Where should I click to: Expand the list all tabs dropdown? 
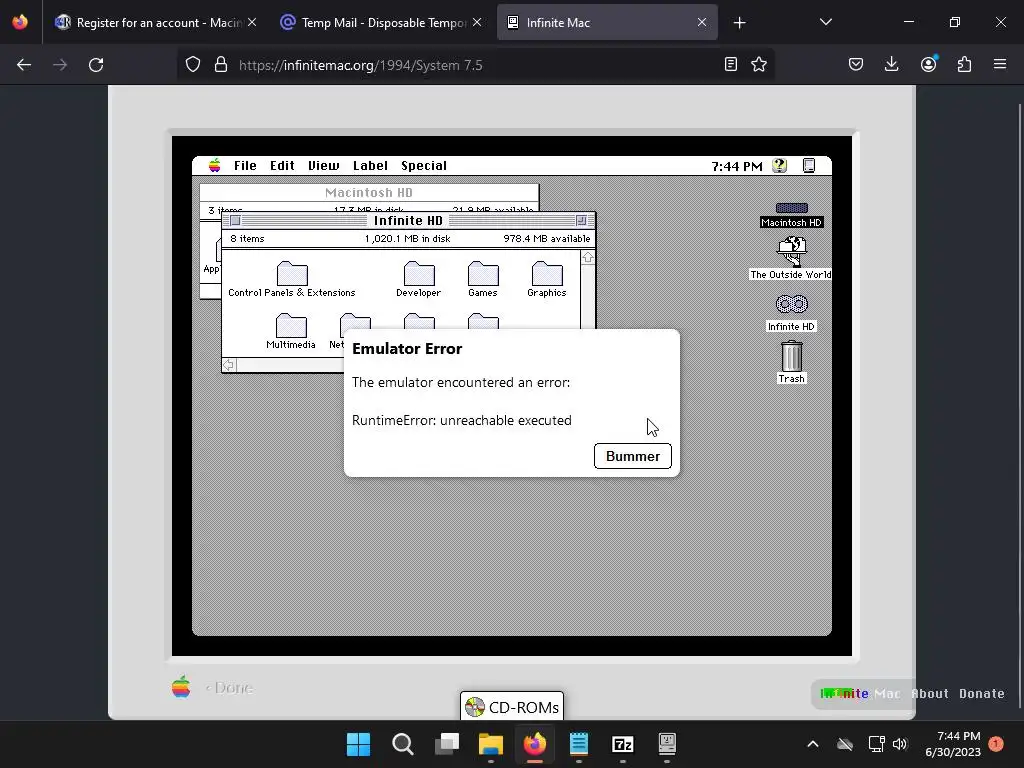tap(825, 22)
